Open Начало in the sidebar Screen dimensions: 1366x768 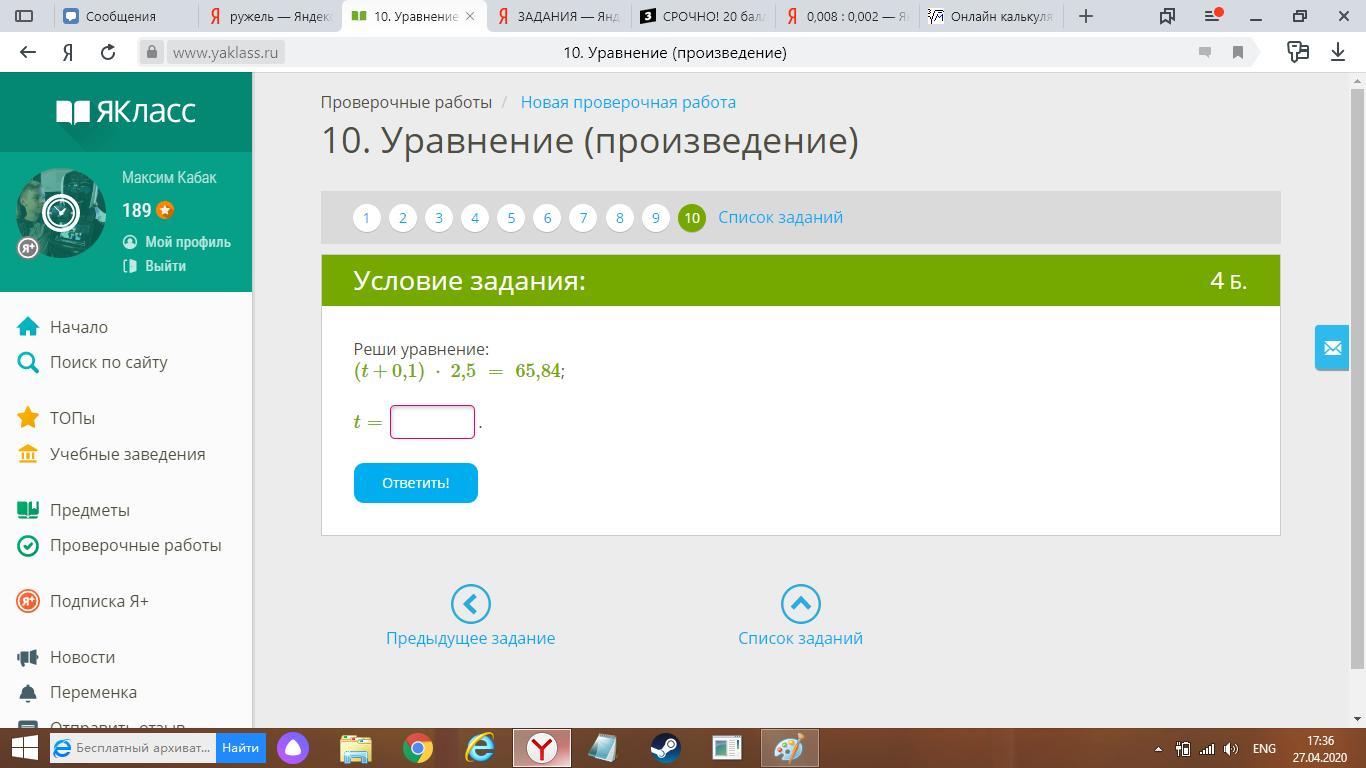[x=79, y=327]
